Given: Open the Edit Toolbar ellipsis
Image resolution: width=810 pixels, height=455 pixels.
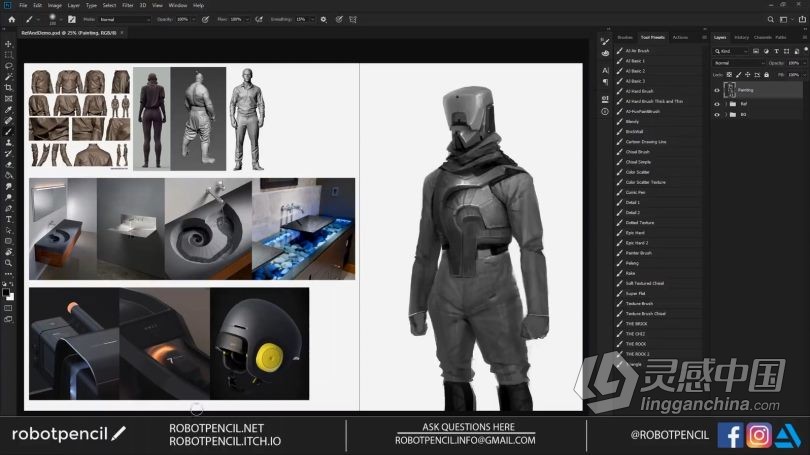Looking at the screenshot, I should click(x=8, y=274).
